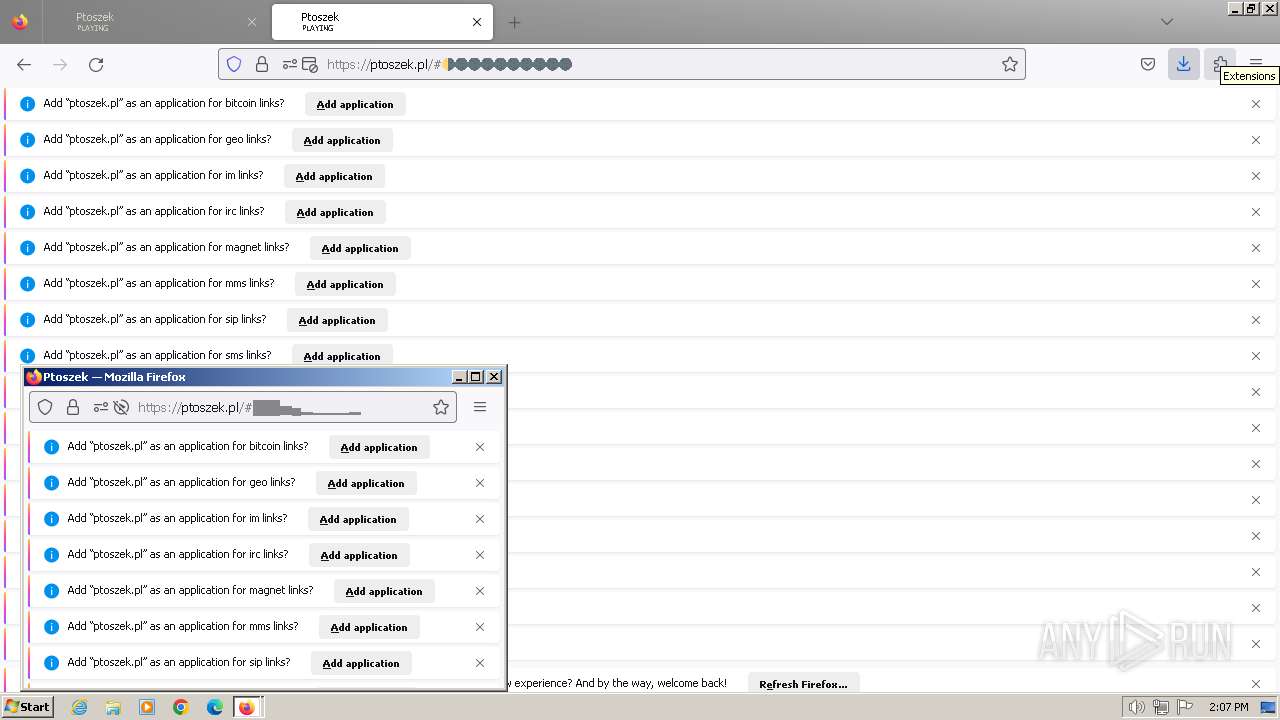1280x720 pixels.
Task: Add application for geo links in main window
Action: click(342, 140)
